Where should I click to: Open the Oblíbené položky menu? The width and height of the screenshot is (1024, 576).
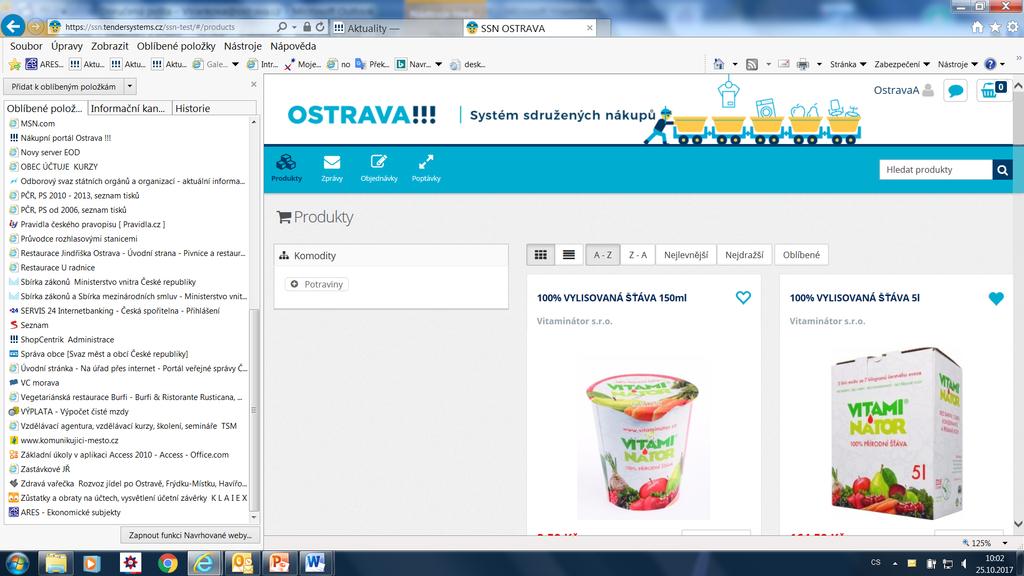coord(176,46)
